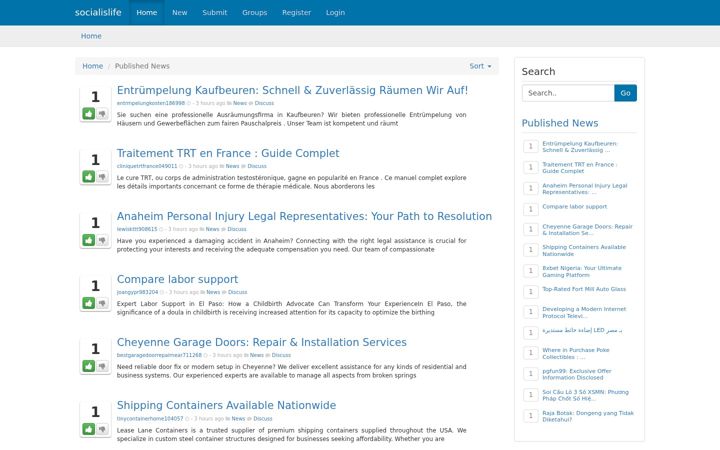Open sidebar link Raja Botak: Dongeng yang Tidak Diketahui?
720x450 pixels.
[588, 416]
